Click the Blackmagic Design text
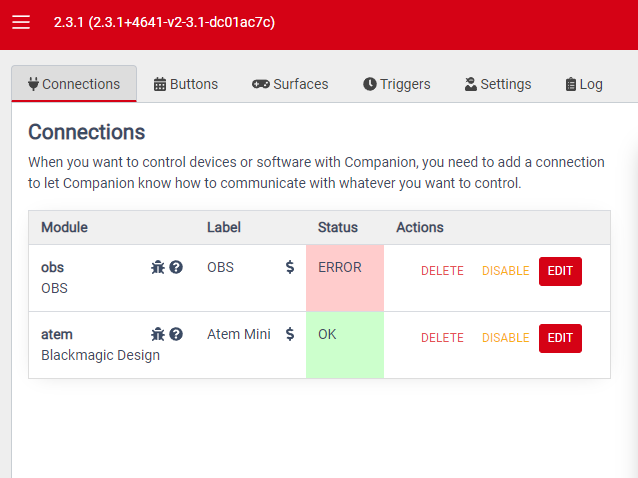 [101, 355]
